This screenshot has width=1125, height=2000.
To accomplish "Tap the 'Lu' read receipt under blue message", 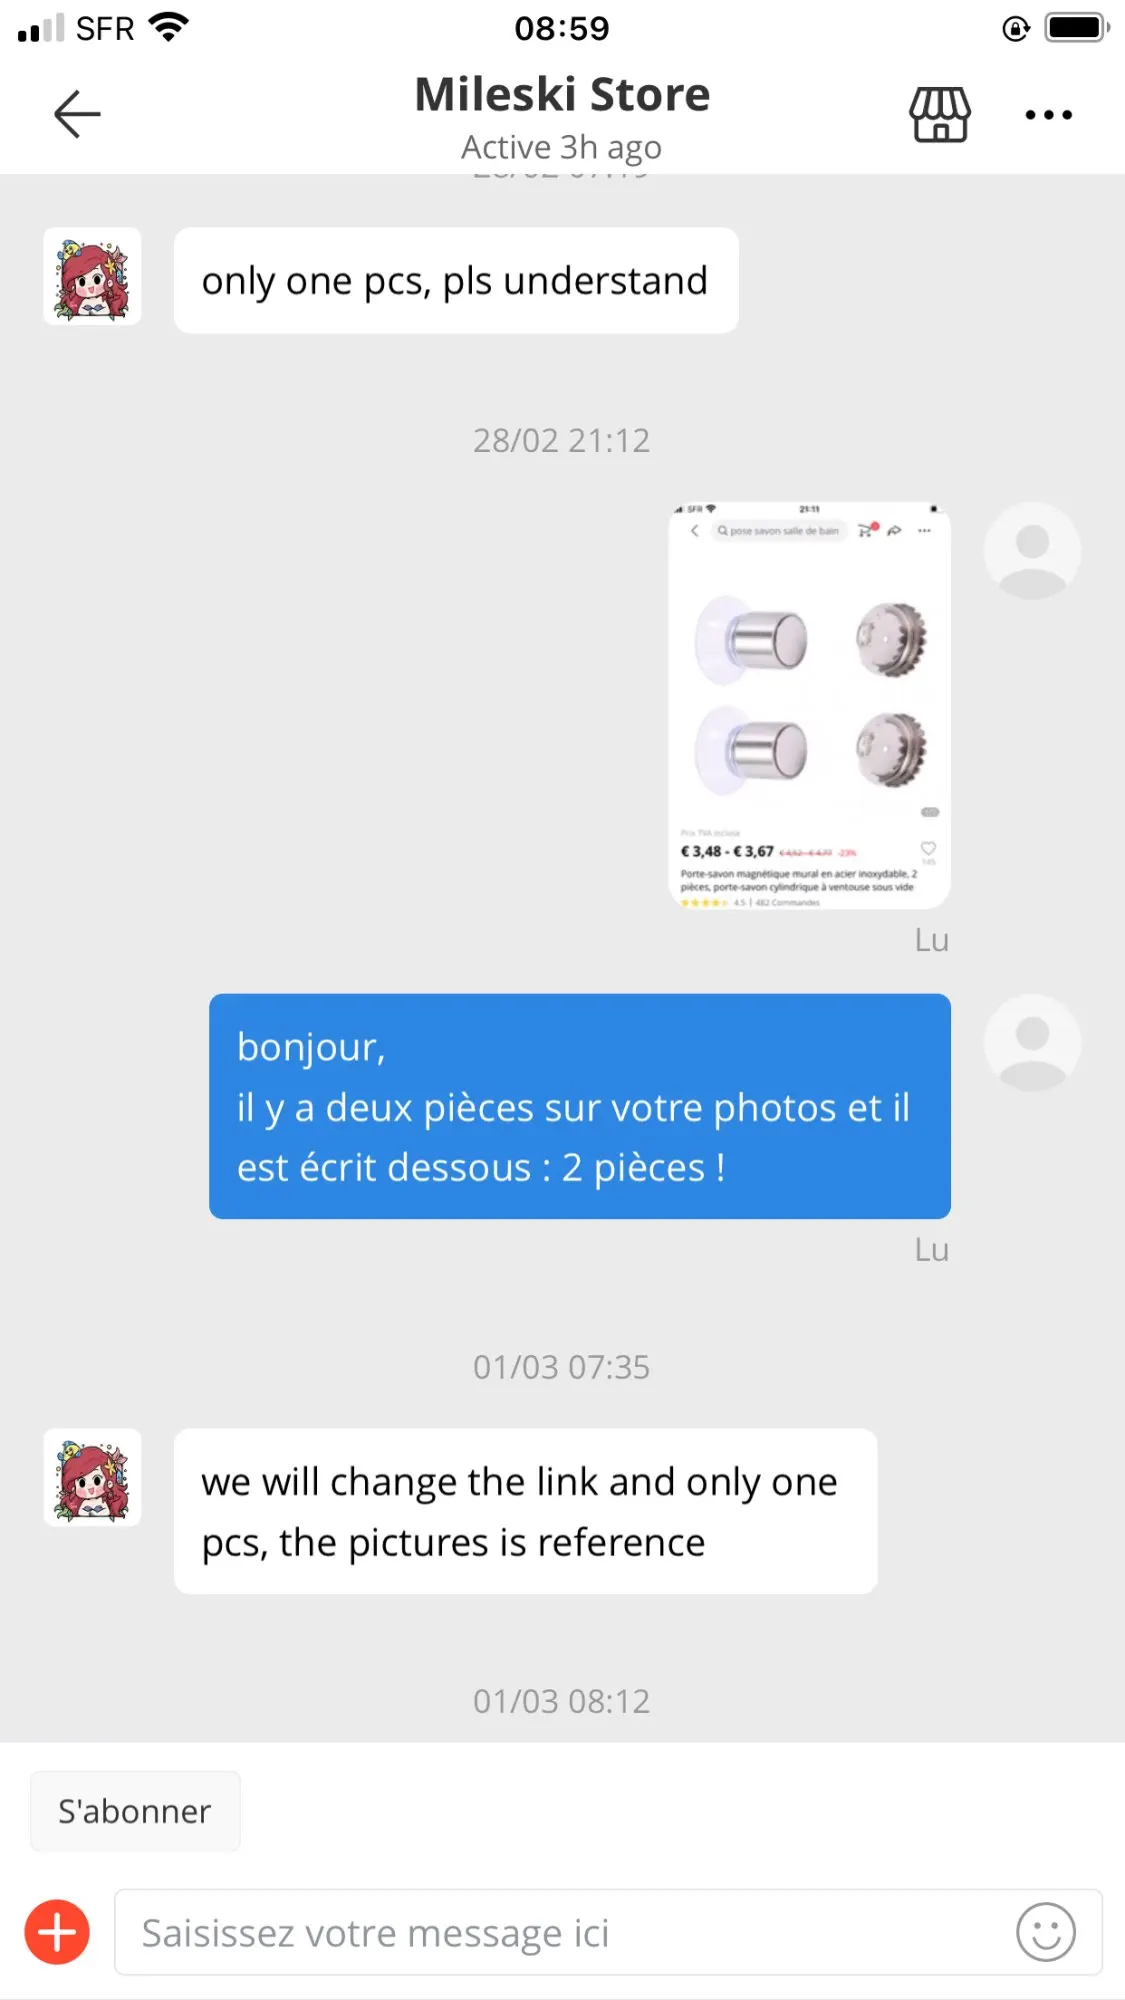I will point(931,1250).
